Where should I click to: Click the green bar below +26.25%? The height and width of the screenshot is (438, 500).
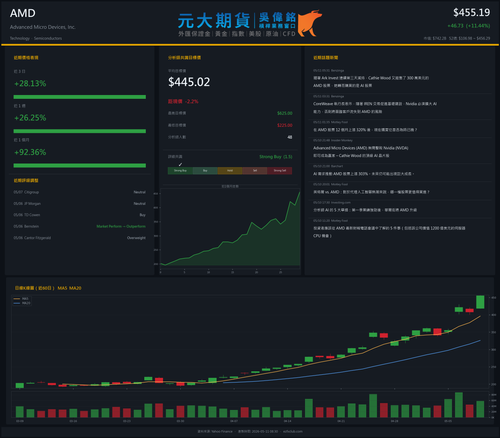coord(80,131)
